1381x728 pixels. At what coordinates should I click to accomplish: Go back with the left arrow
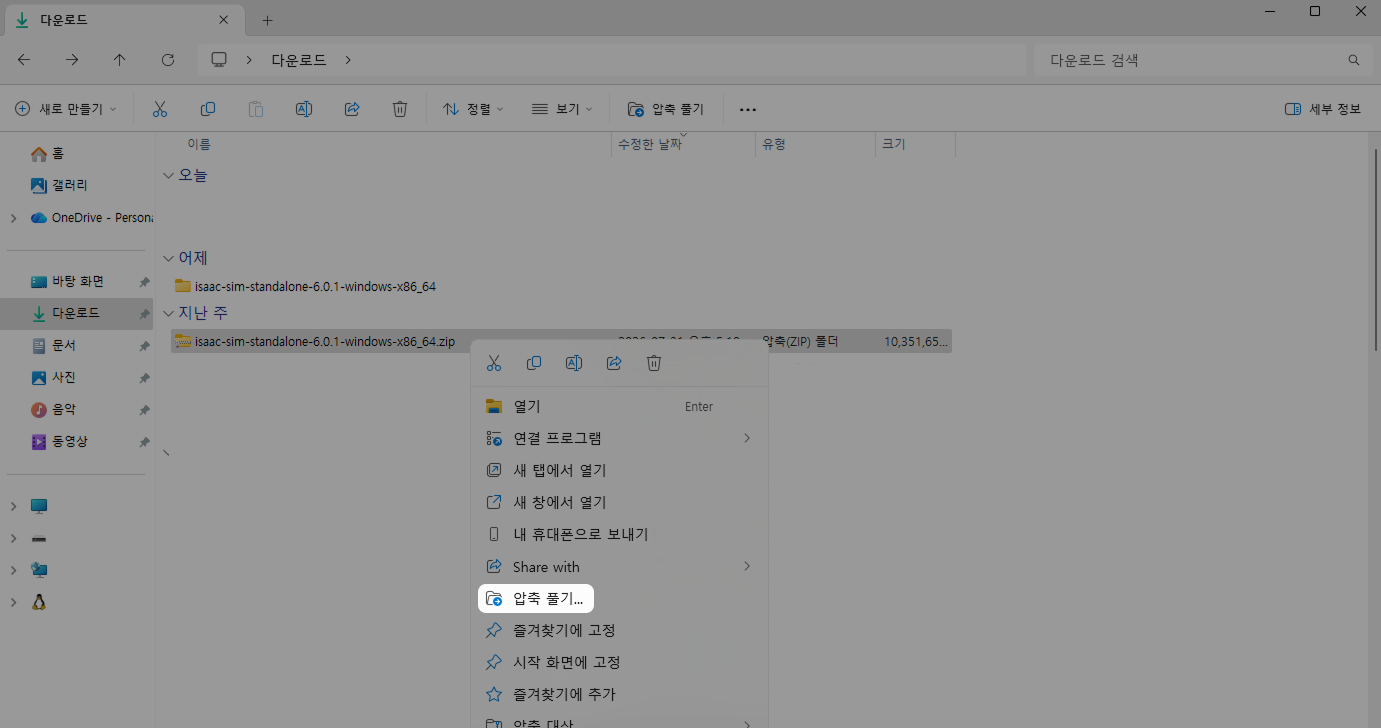(x=24, y=60)
